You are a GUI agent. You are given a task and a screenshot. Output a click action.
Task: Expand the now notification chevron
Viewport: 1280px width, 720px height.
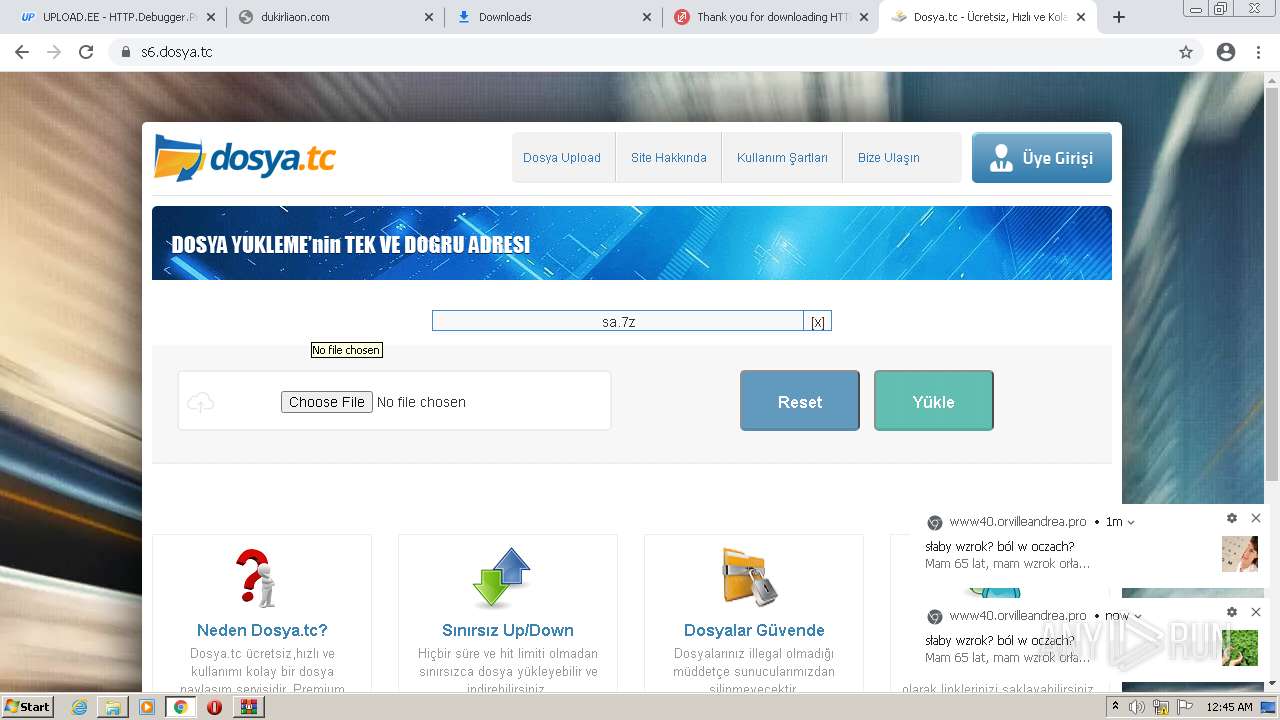click(1138, 616)
